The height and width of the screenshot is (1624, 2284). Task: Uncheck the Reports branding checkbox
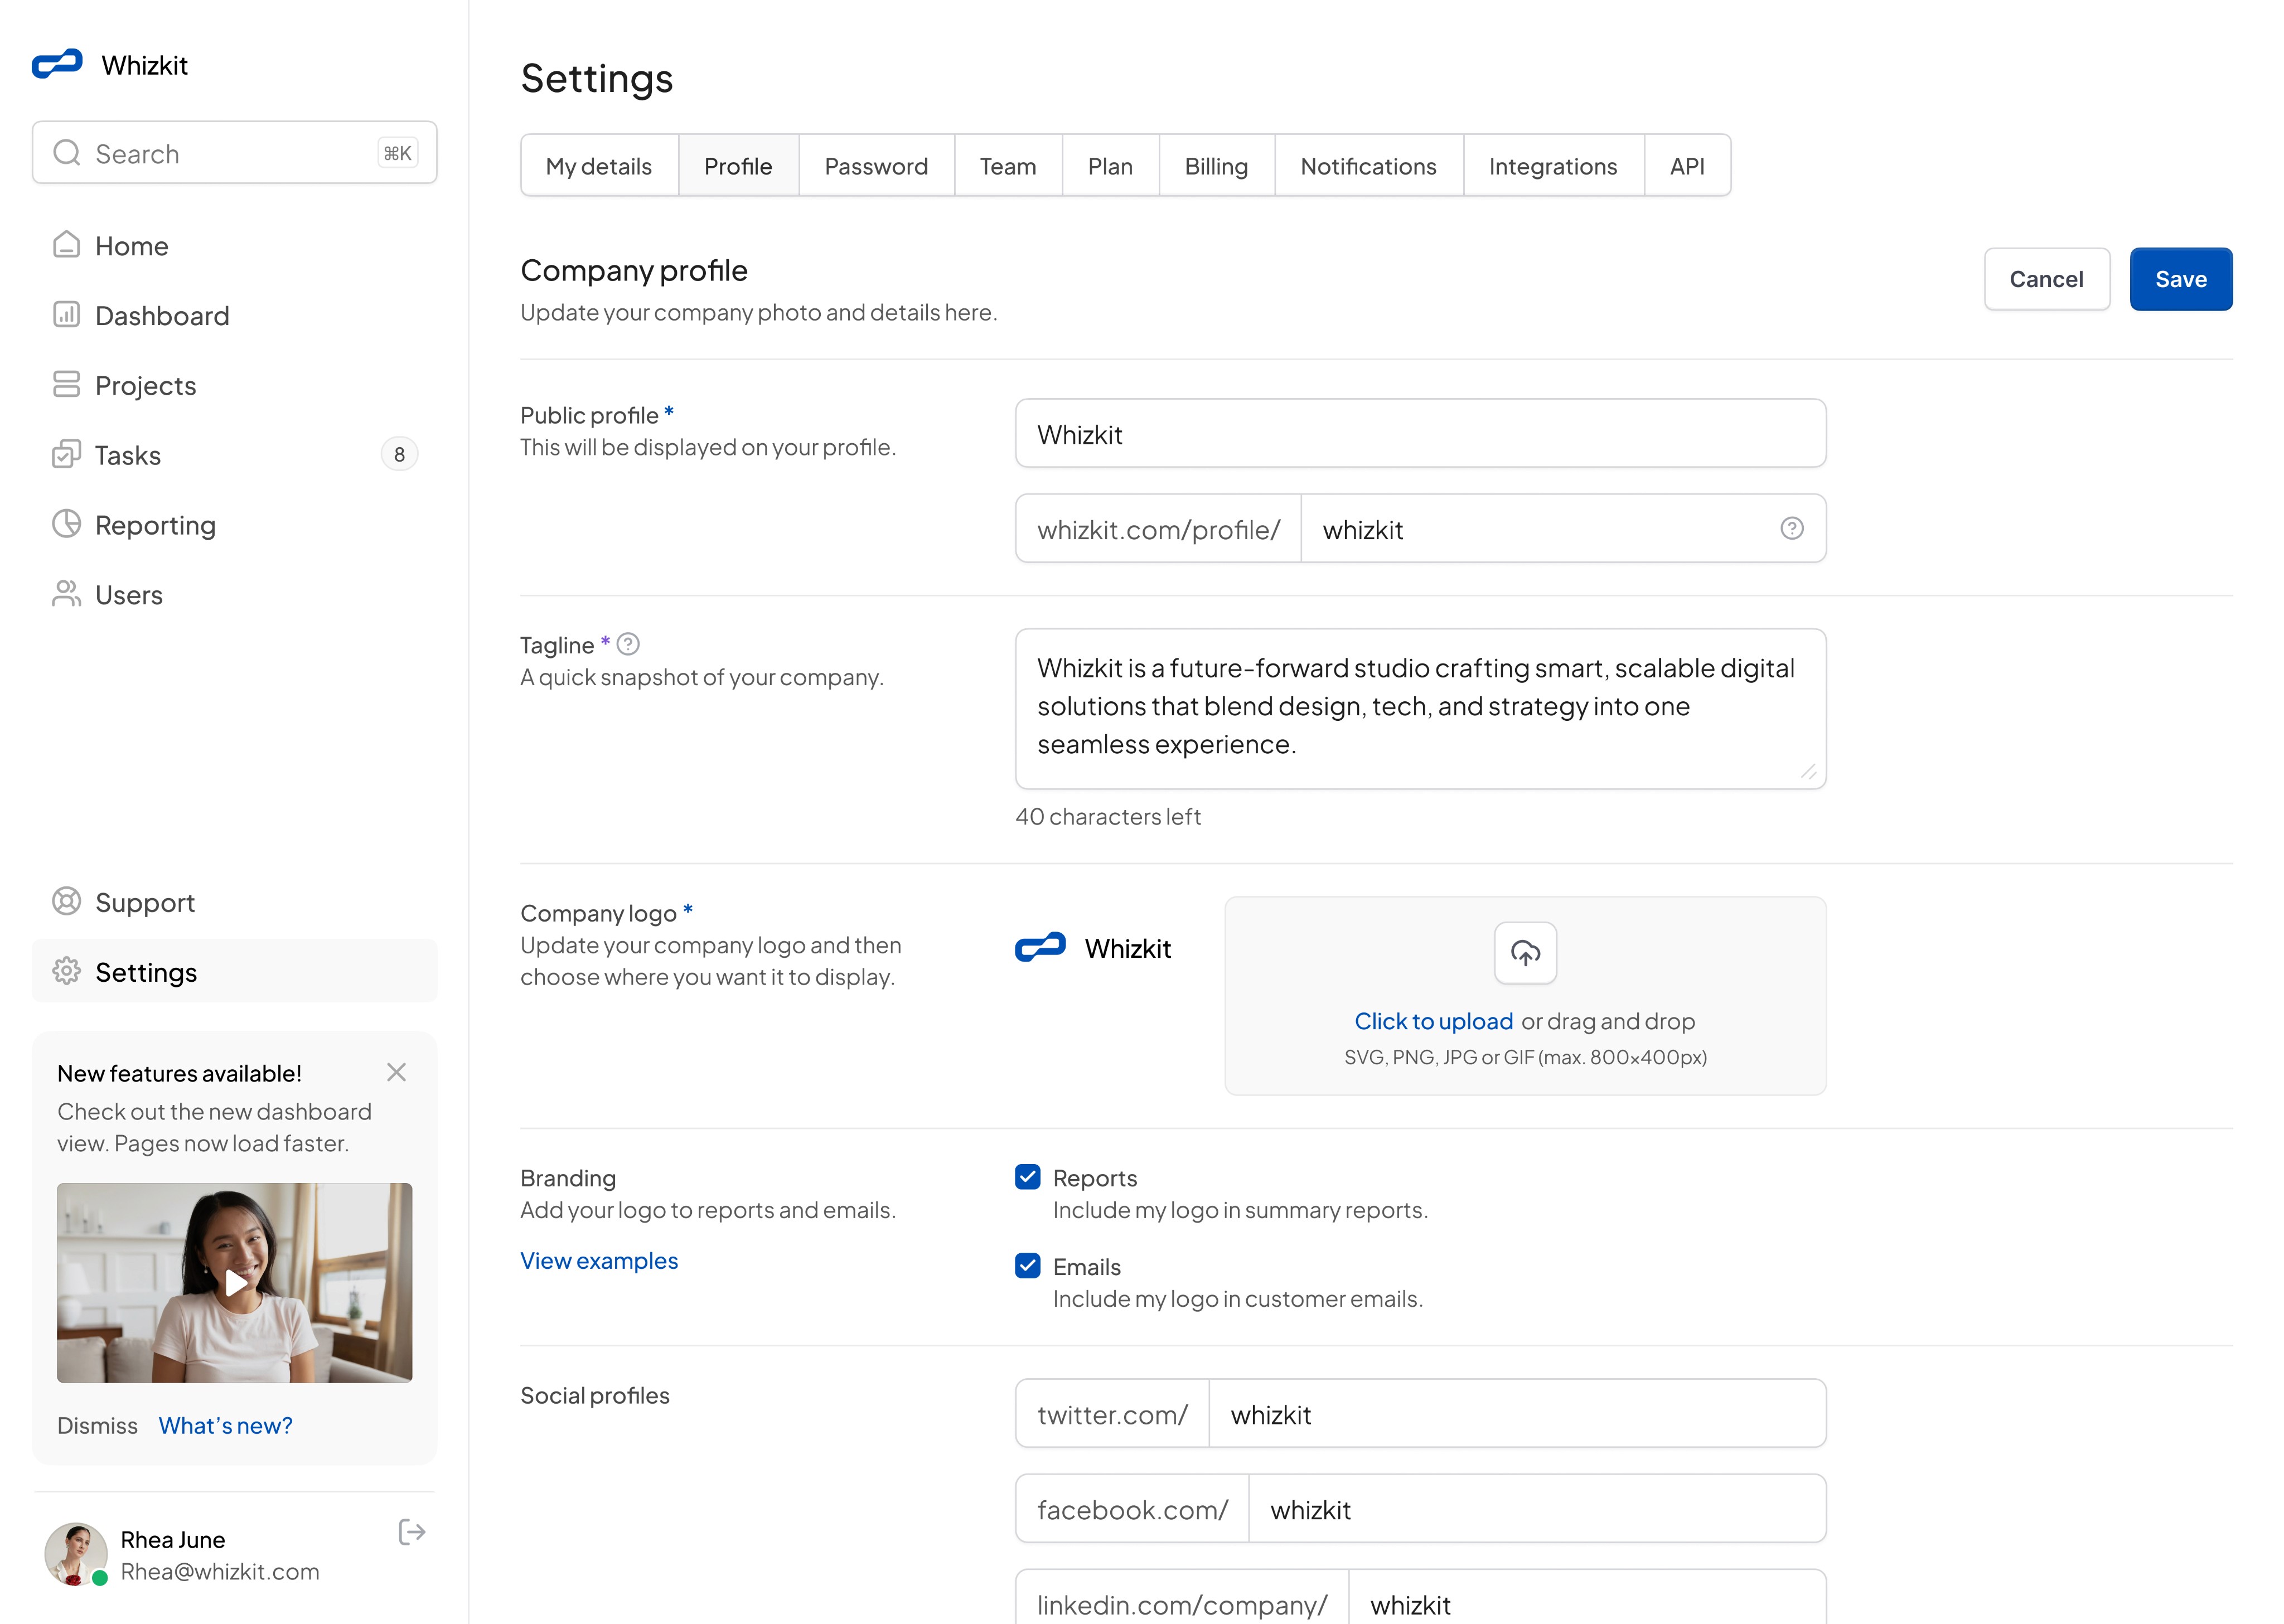point(1027,1177)
